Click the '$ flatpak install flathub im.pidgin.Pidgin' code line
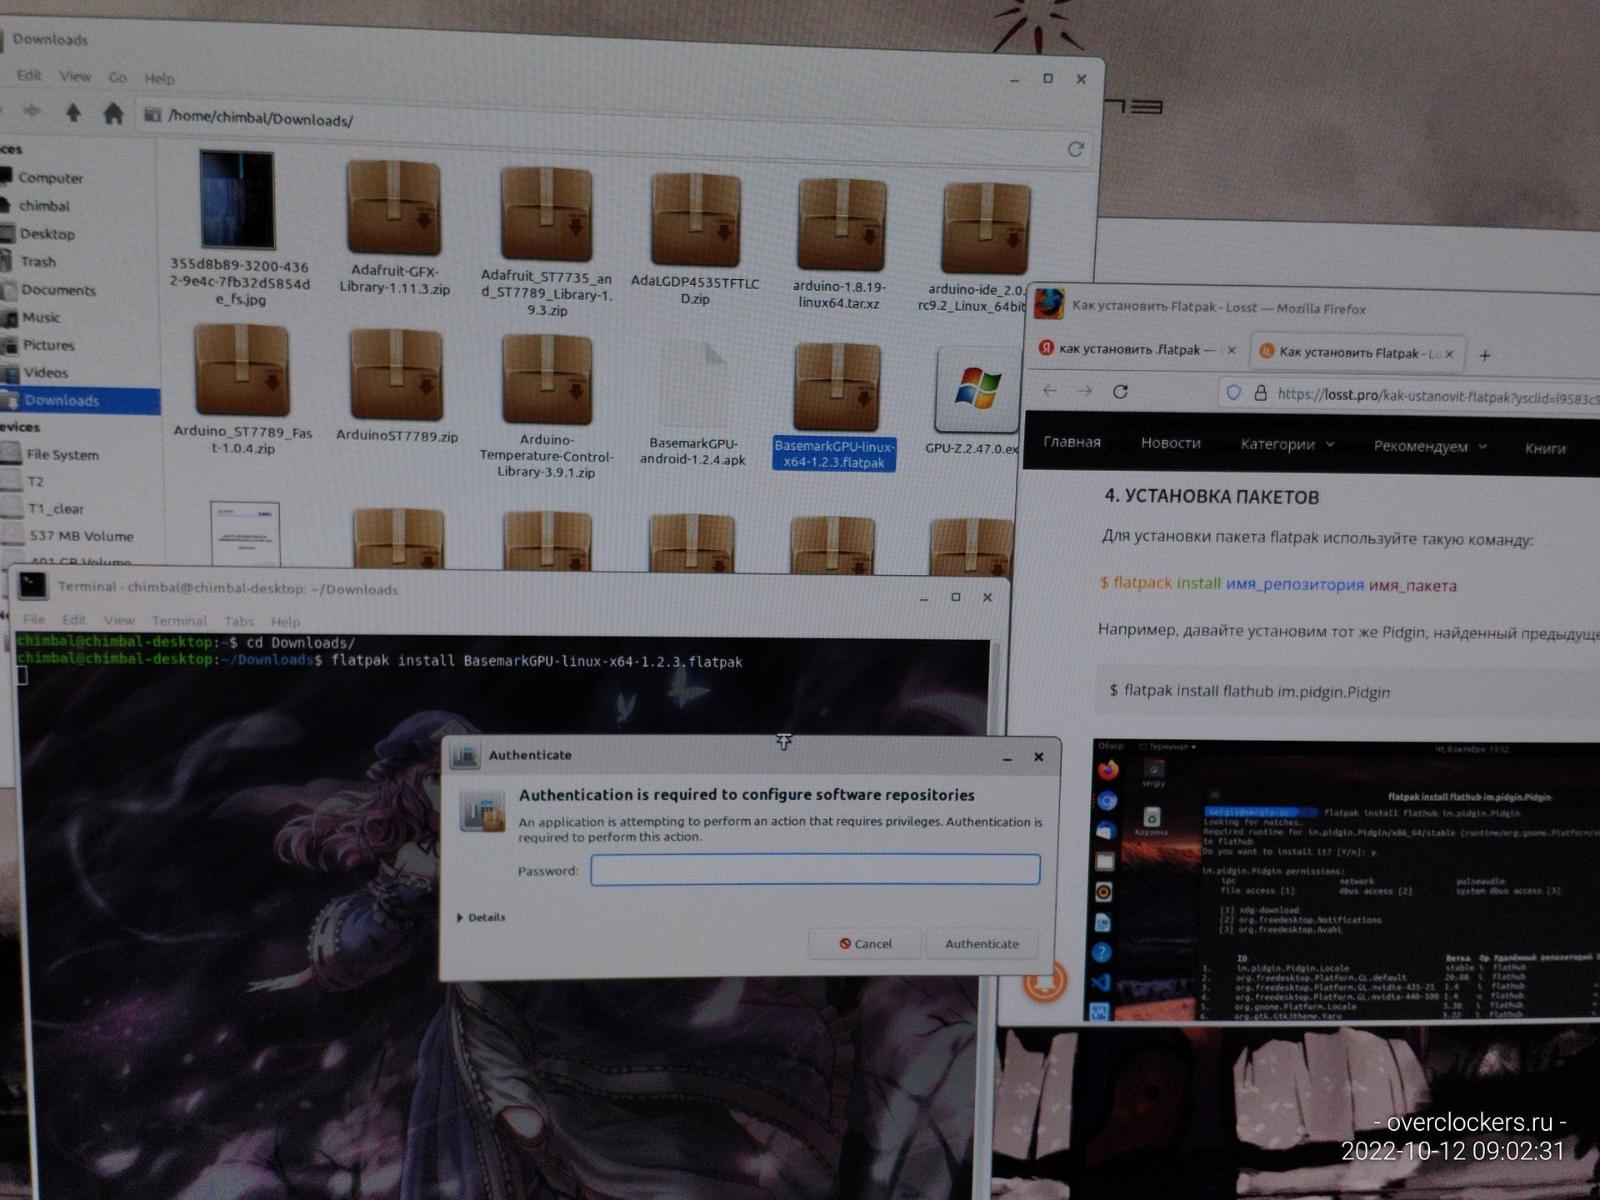The height and width of the screenshot is (1200, 1600). (1250, 691)
